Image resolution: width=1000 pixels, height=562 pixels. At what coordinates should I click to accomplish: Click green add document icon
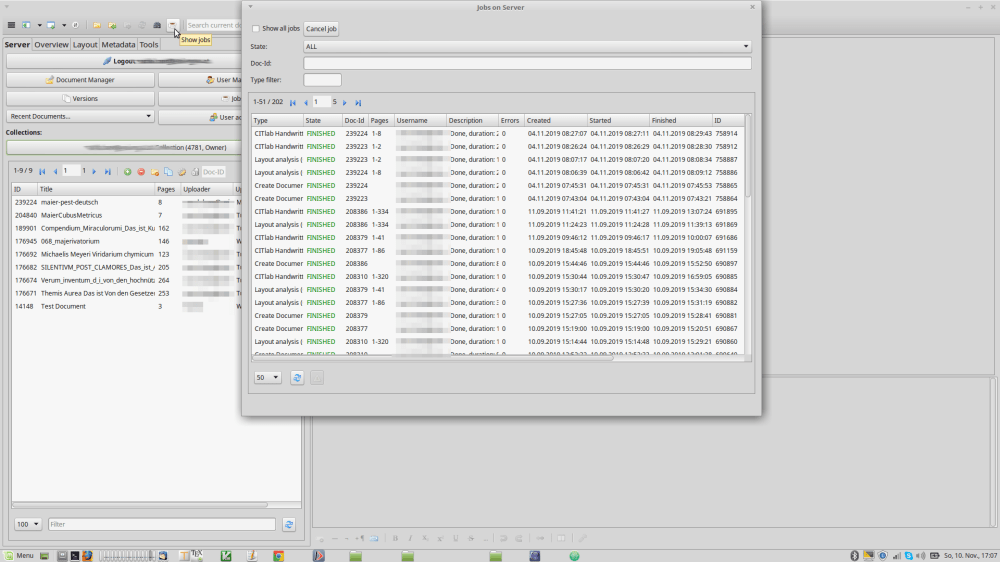(x=127, y=172)
